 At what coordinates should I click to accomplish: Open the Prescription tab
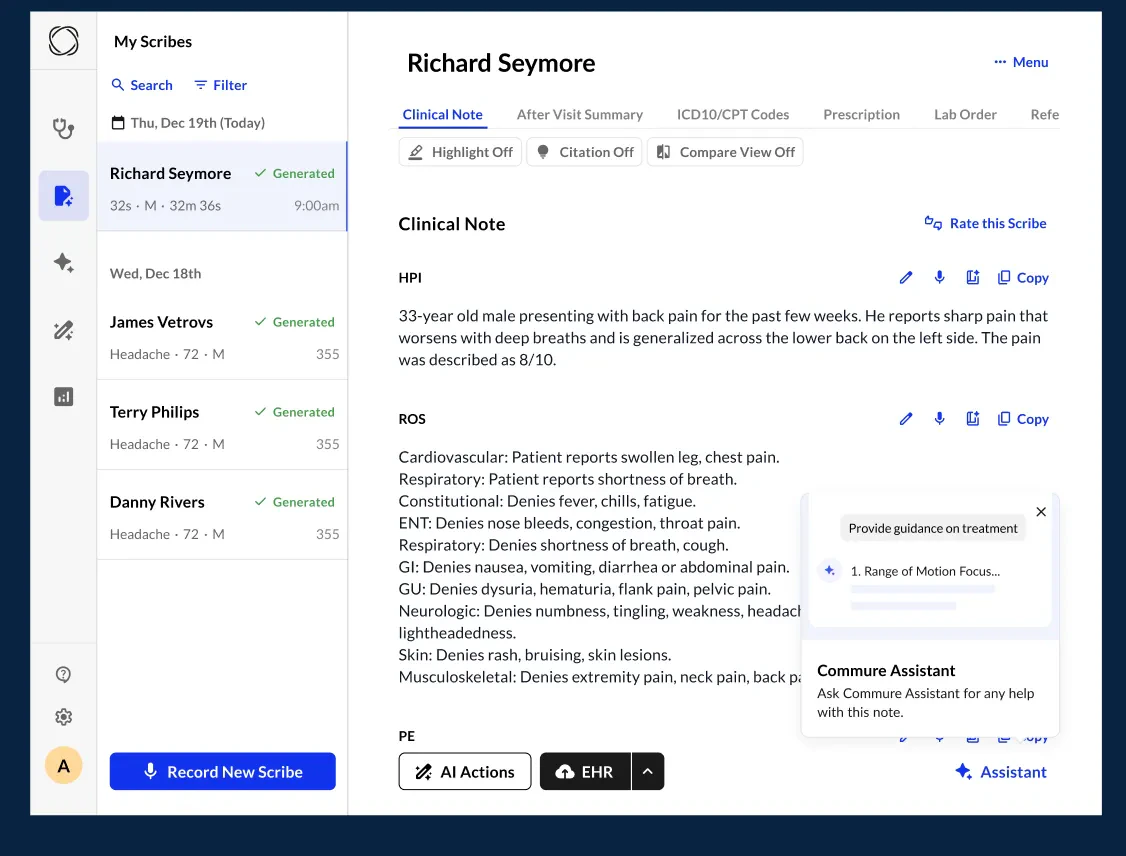(861, 114)
